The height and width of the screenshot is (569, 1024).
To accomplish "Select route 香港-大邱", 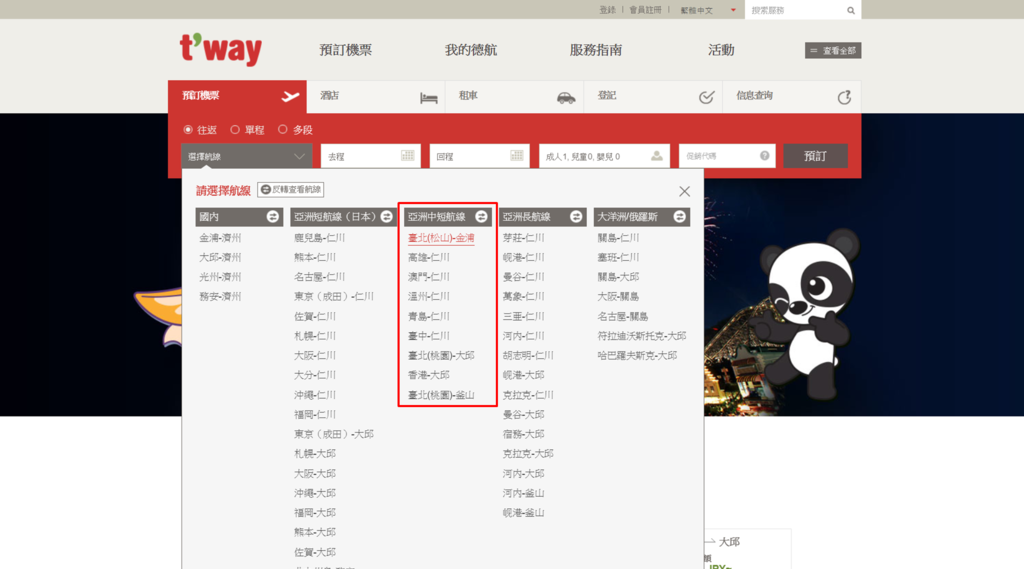I will point(428,375).
